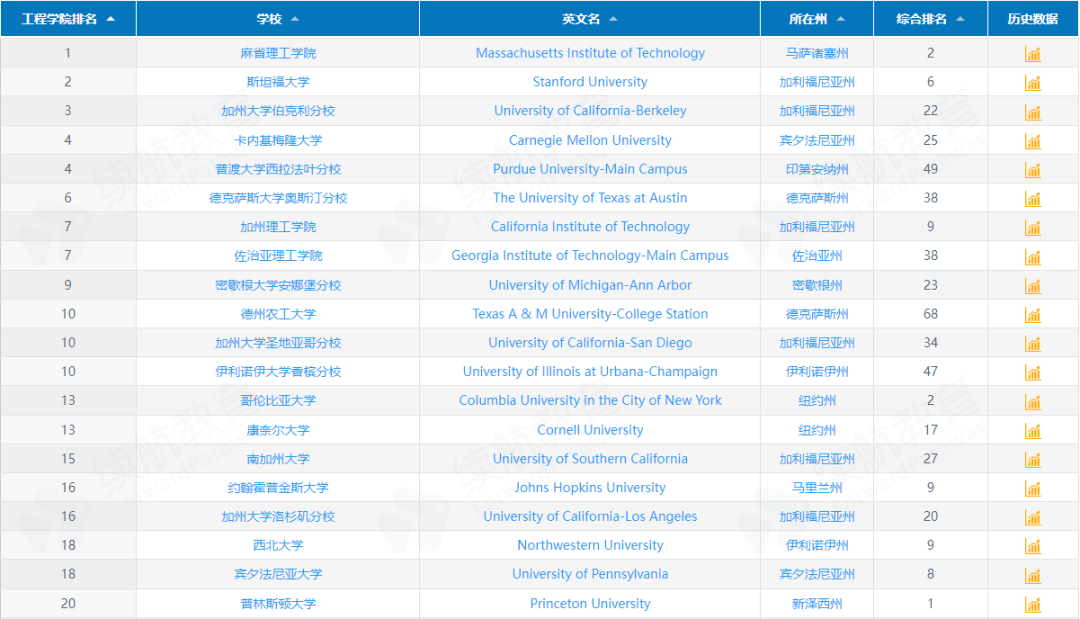The width and height of the screenshot is (1080, 619).
Task: Sort by 学校 column header
Action: [x=278, y=19]
